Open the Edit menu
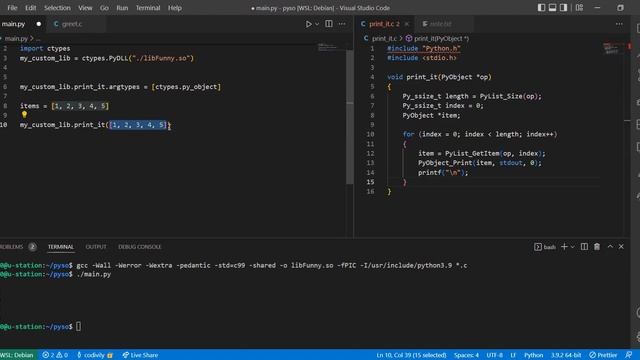This screenshot has height=360, width=640. [30, 8]
